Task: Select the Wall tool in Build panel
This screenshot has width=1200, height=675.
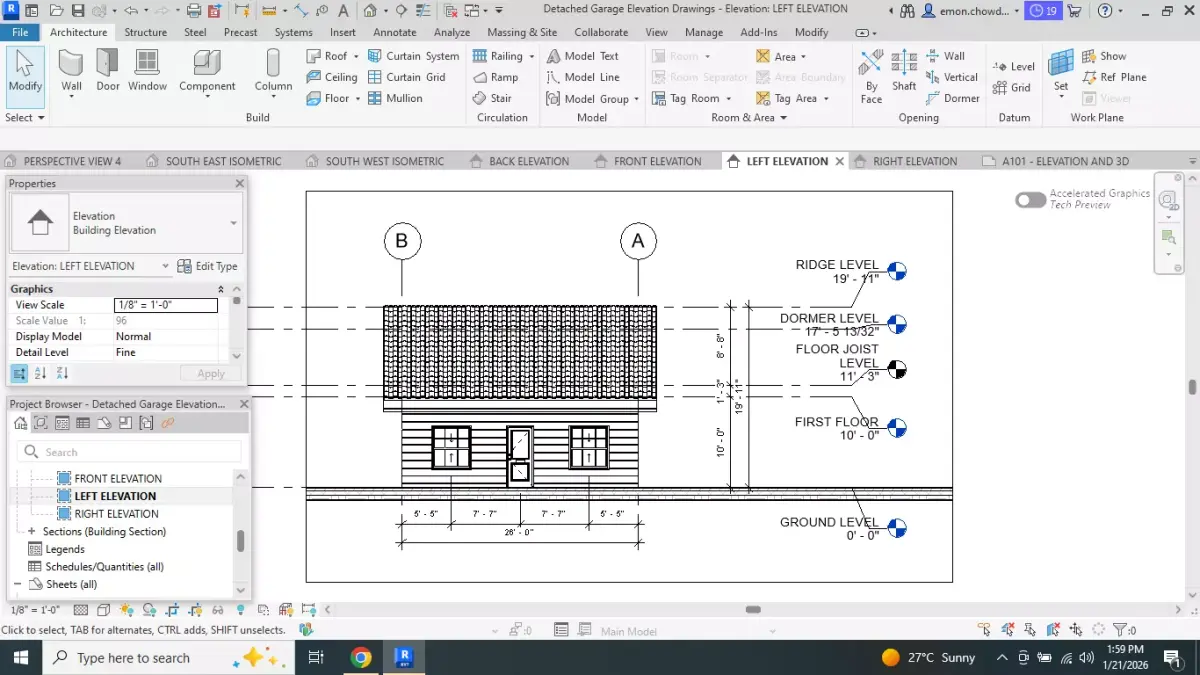Action: pyautogui.click(x=71, y=72)
